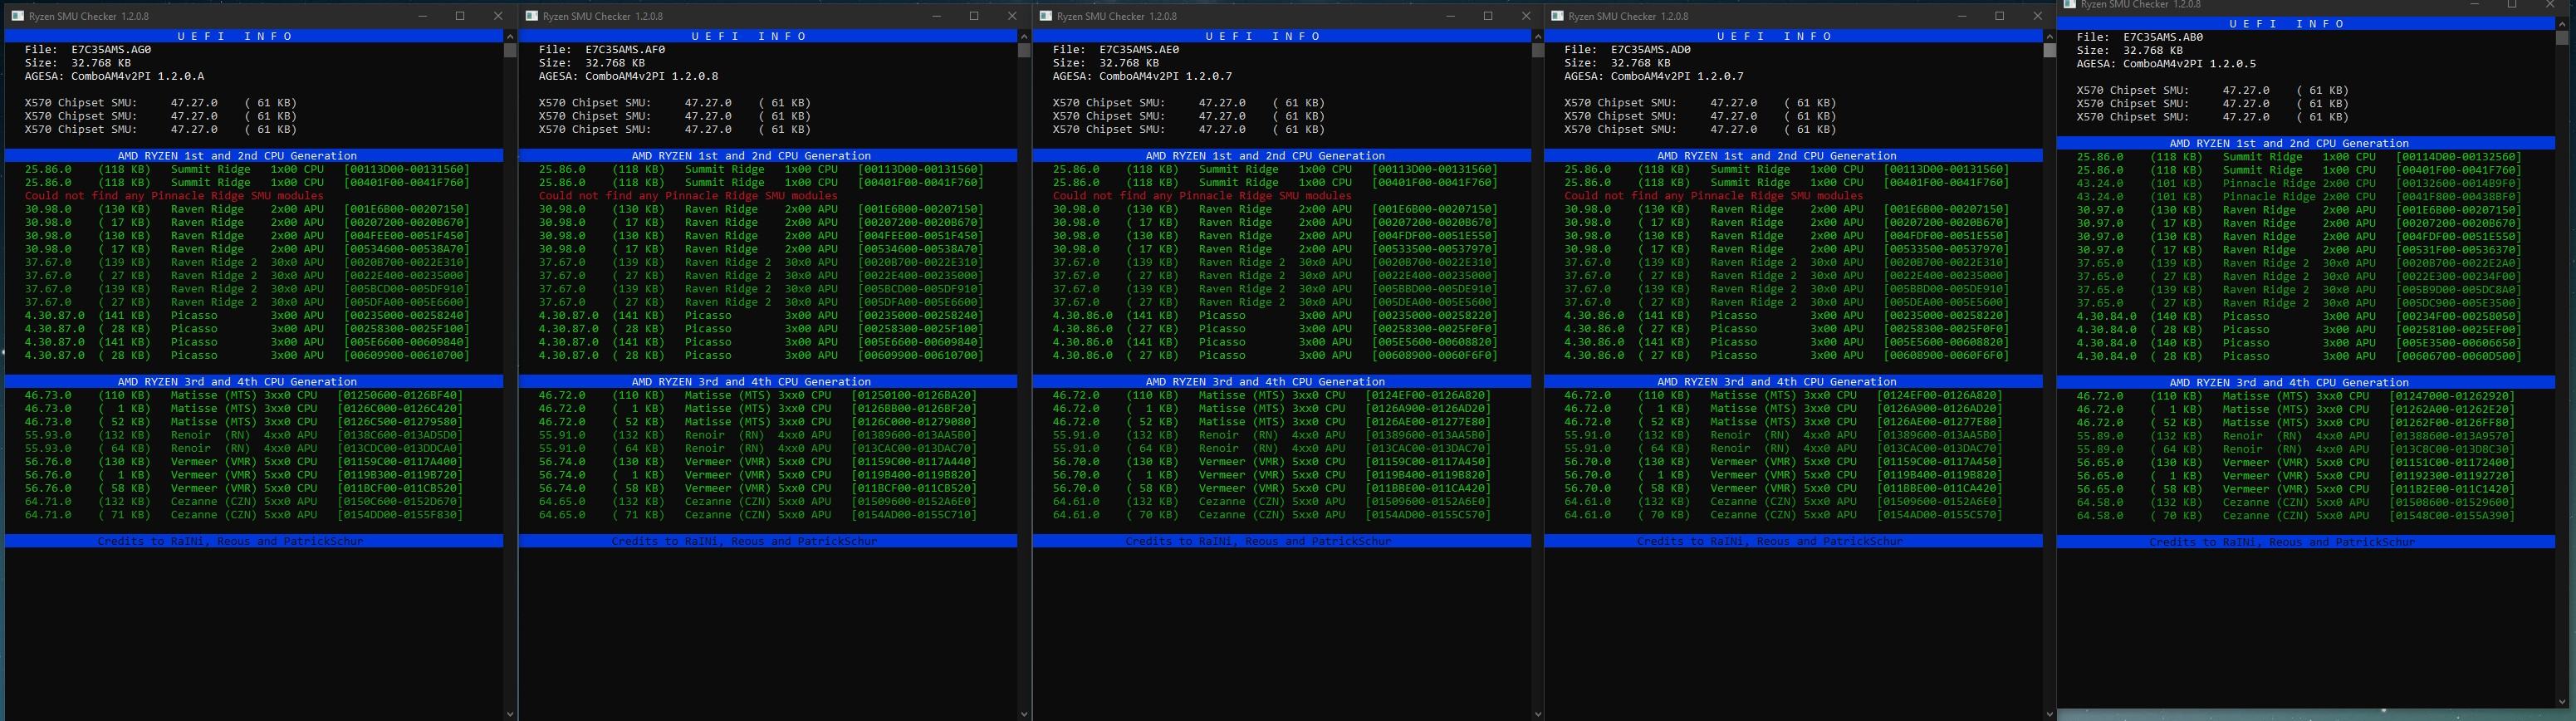Click AGESA 1.2.0.7 line in the AD0 window
The height and width of the screenshot is (721, 2576).
(1654, 76)
